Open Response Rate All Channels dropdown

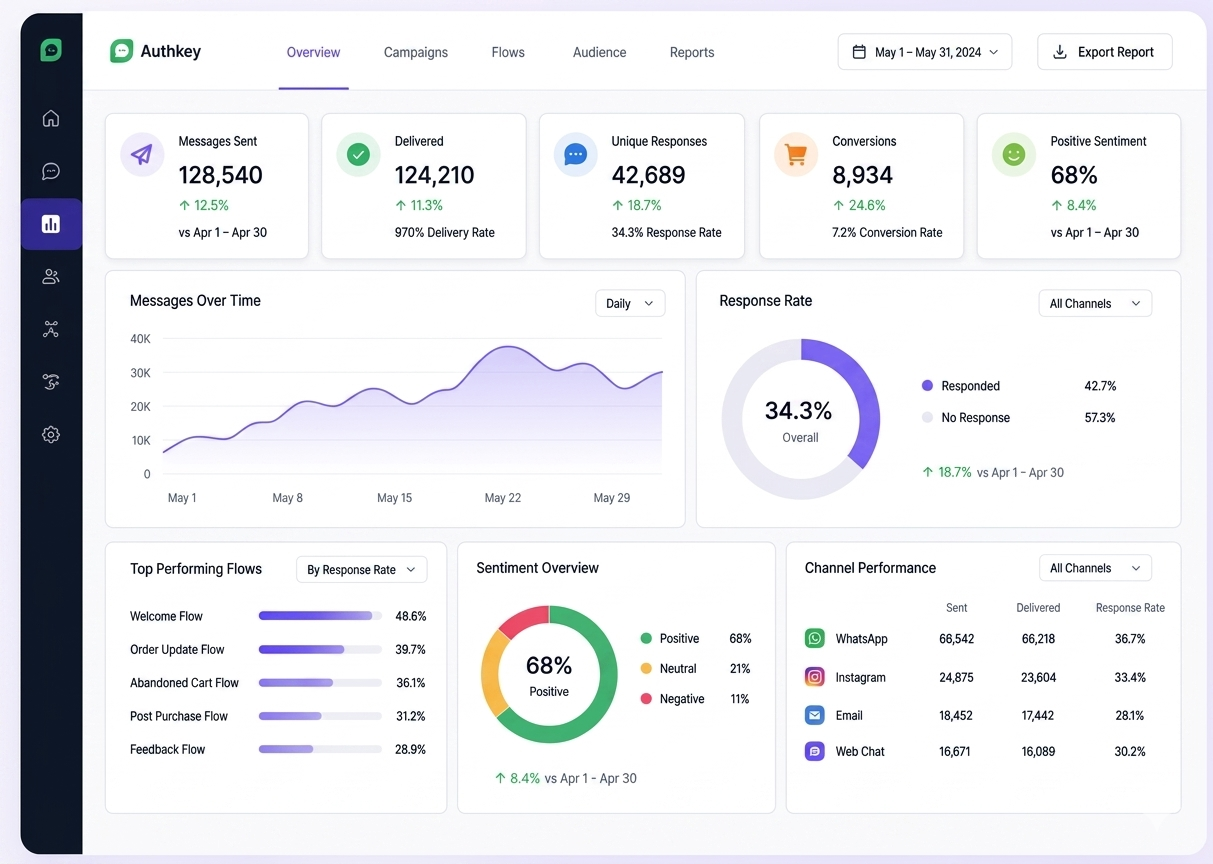coord(1095,303)
